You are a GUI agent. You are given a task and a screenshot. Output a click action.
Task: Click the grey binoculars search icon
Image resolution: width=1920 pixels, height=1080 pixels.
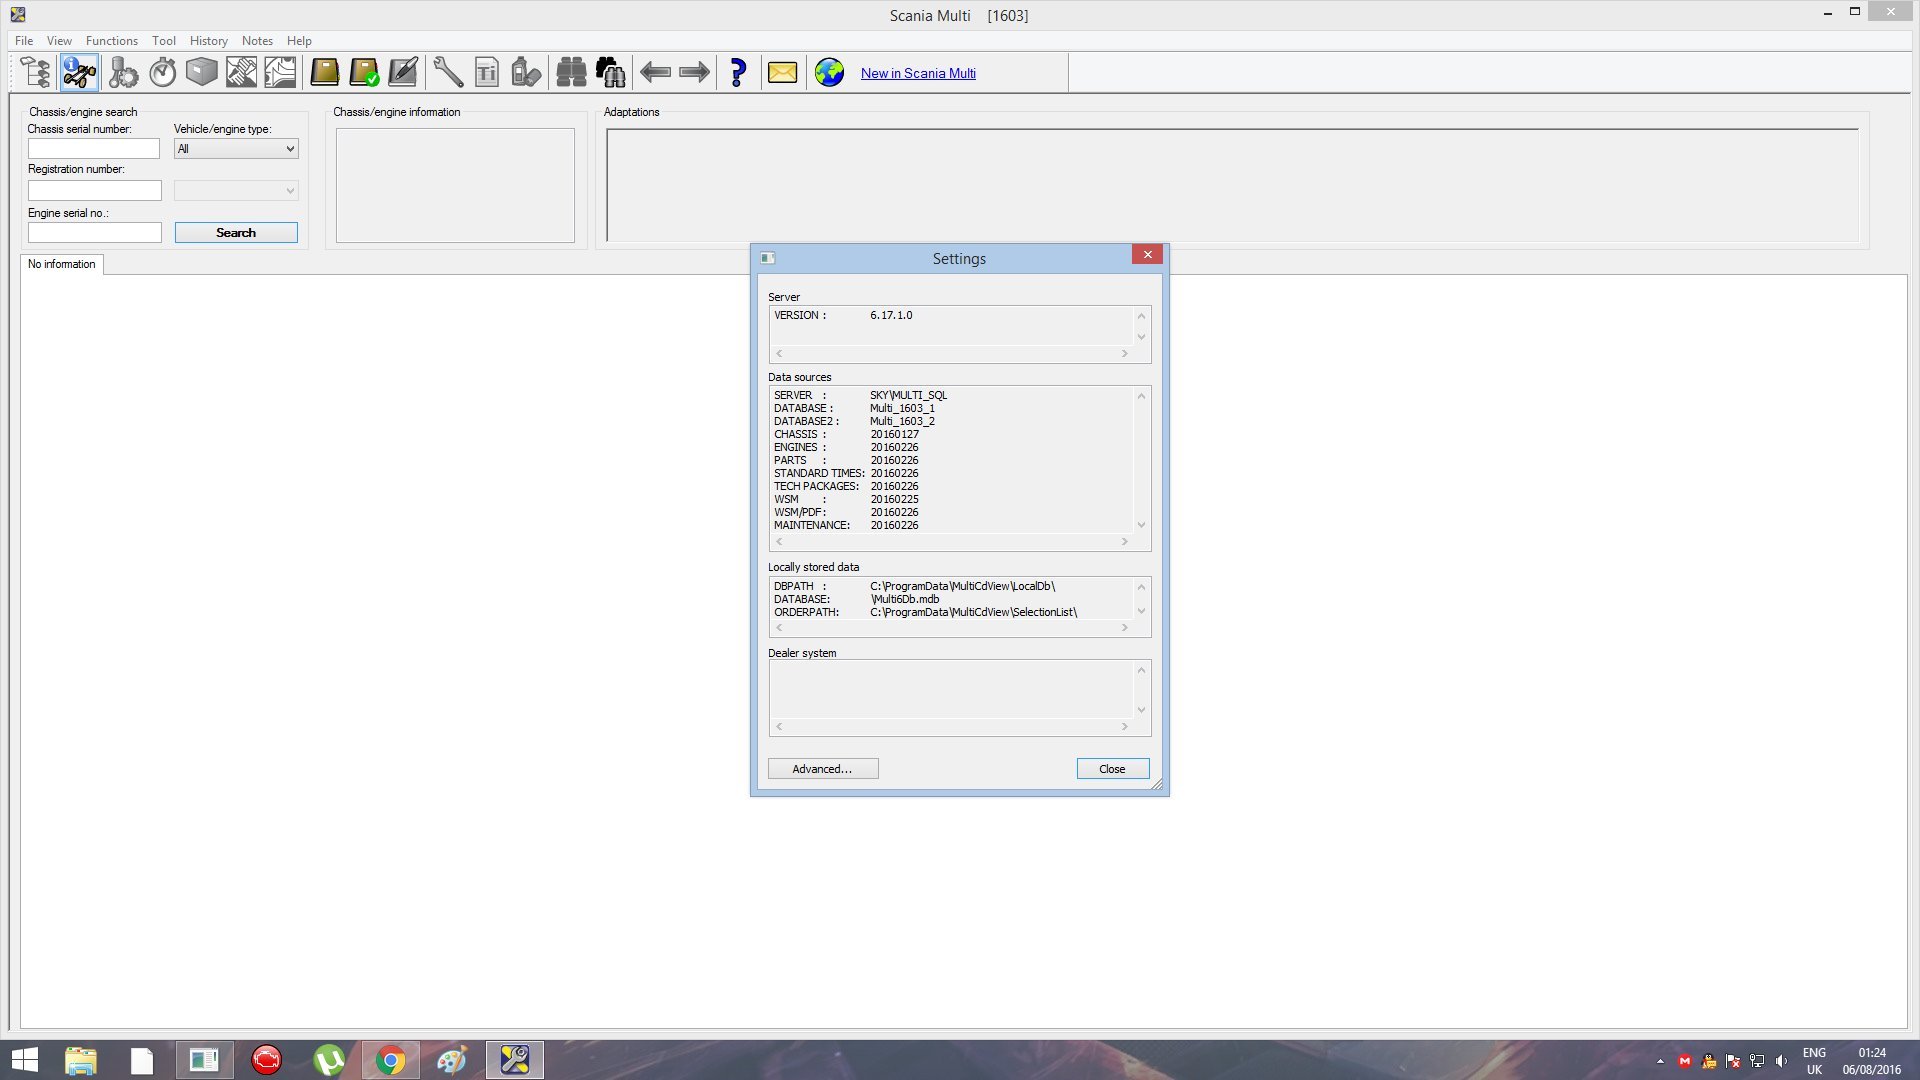click(571, 73)
